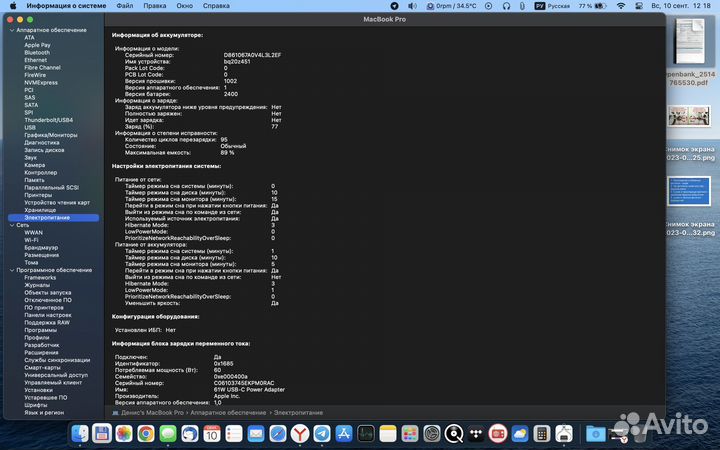Select the PDF file on the desktop

(x=689, y=41)
